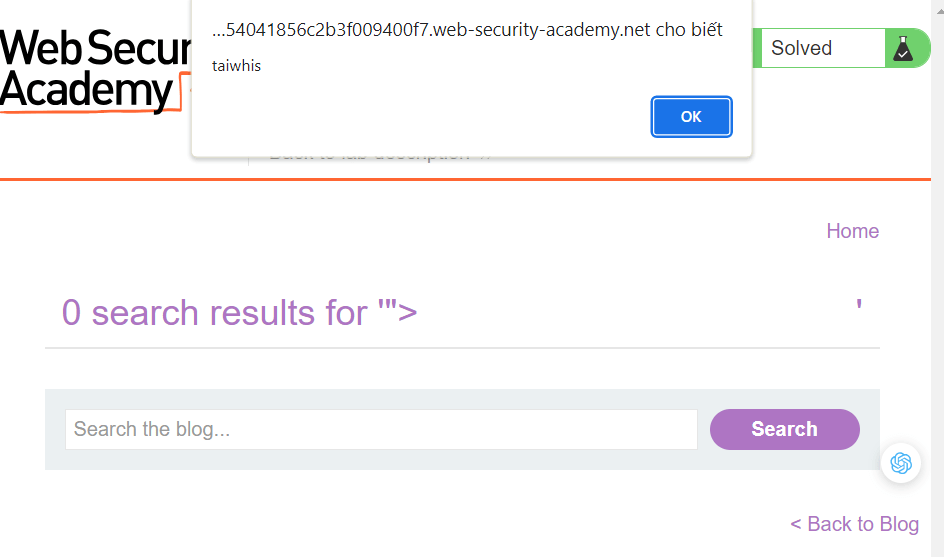The height and width of the screenshot is (557, 944).
Task: Click the 'cho biết' text in alert title
Action: (689, 30)
